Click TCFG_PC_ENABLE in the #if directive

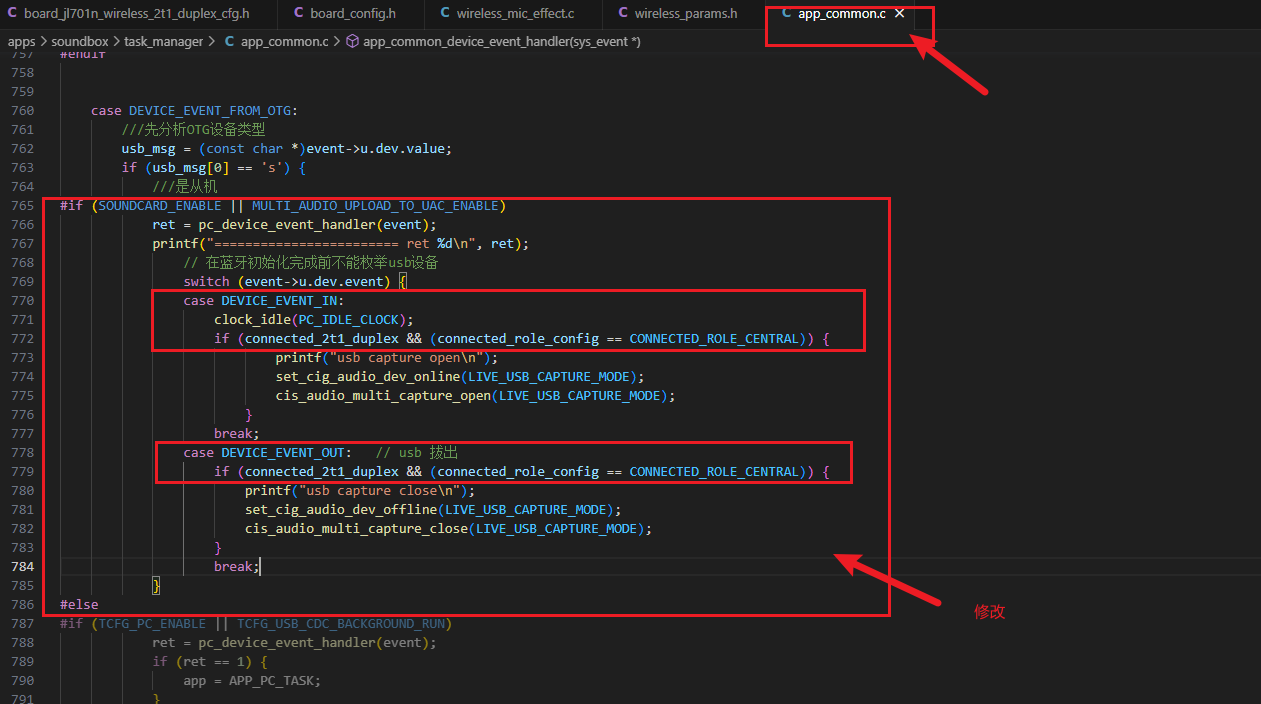[152, 624]
